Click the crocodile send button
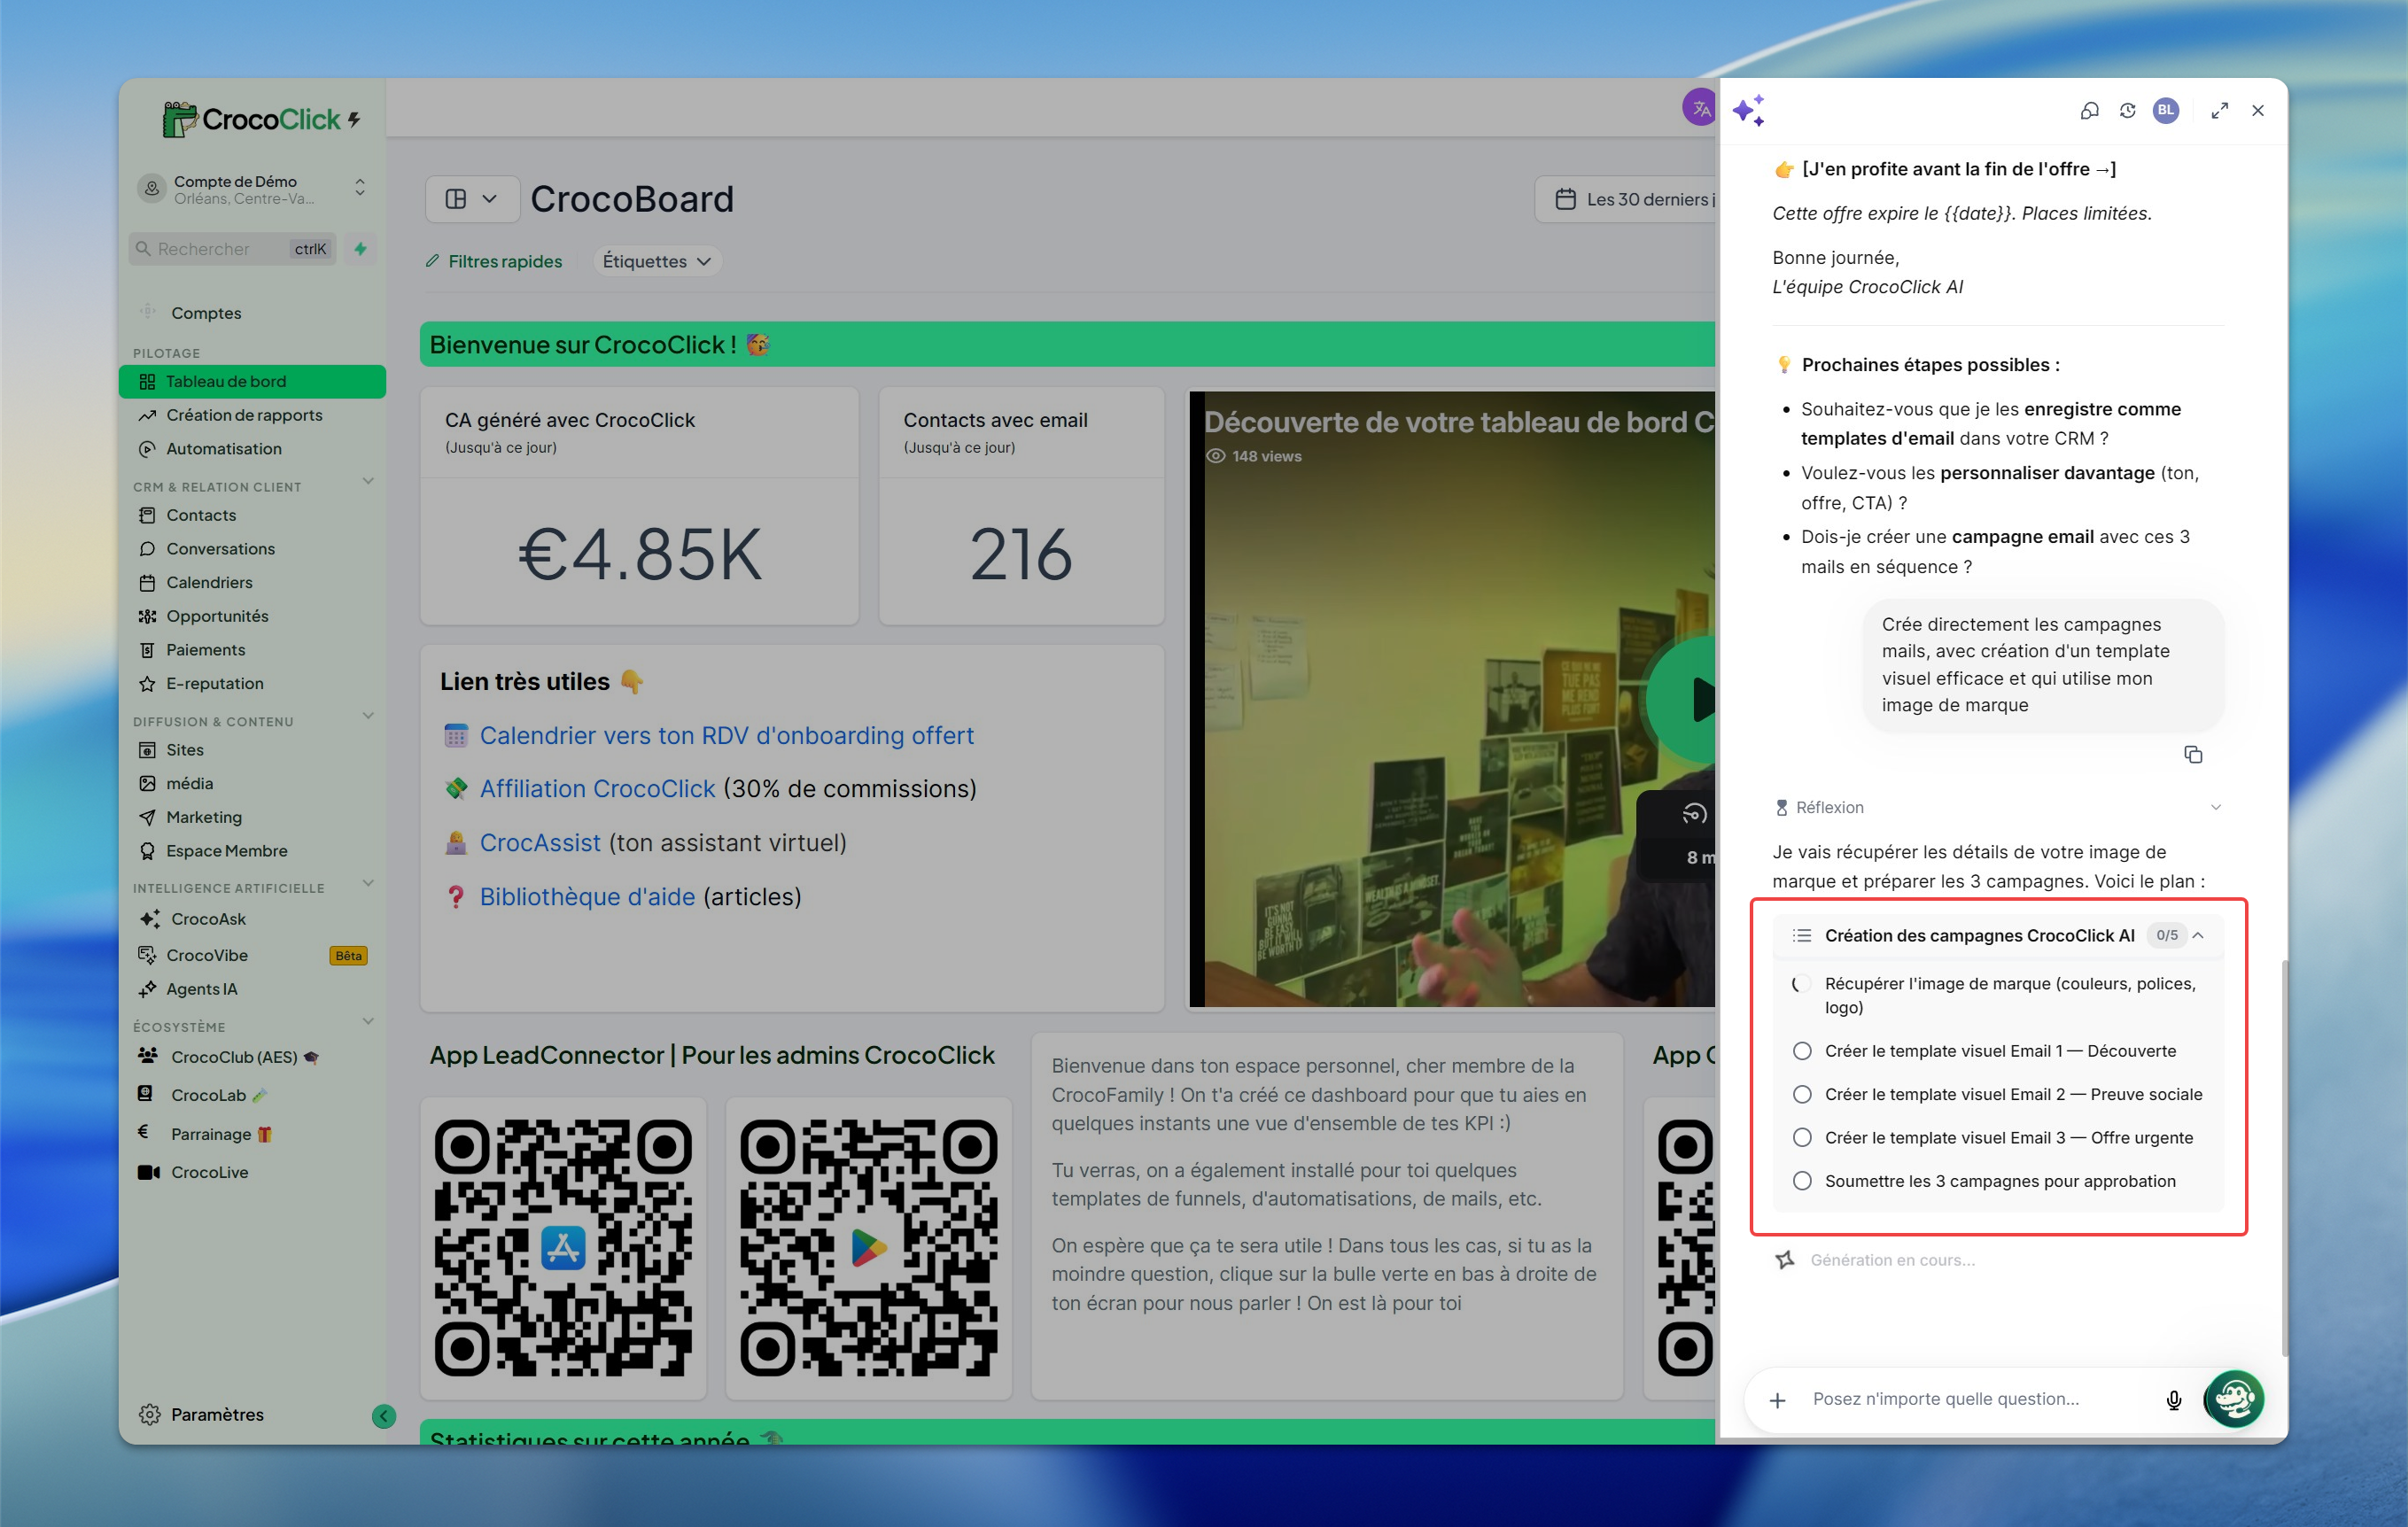2408x1527 pixels. coord(2234,1399)
